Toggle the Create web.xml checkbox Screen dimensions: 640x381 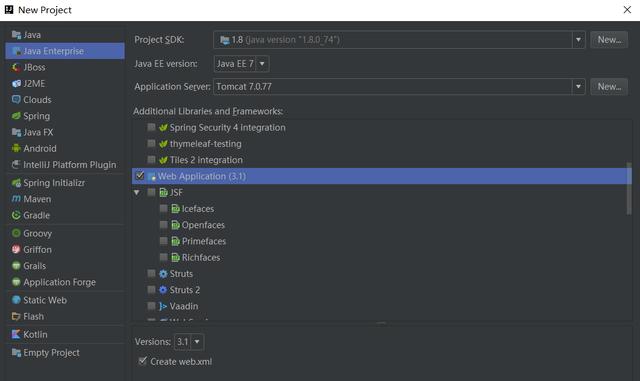(142, 361)
